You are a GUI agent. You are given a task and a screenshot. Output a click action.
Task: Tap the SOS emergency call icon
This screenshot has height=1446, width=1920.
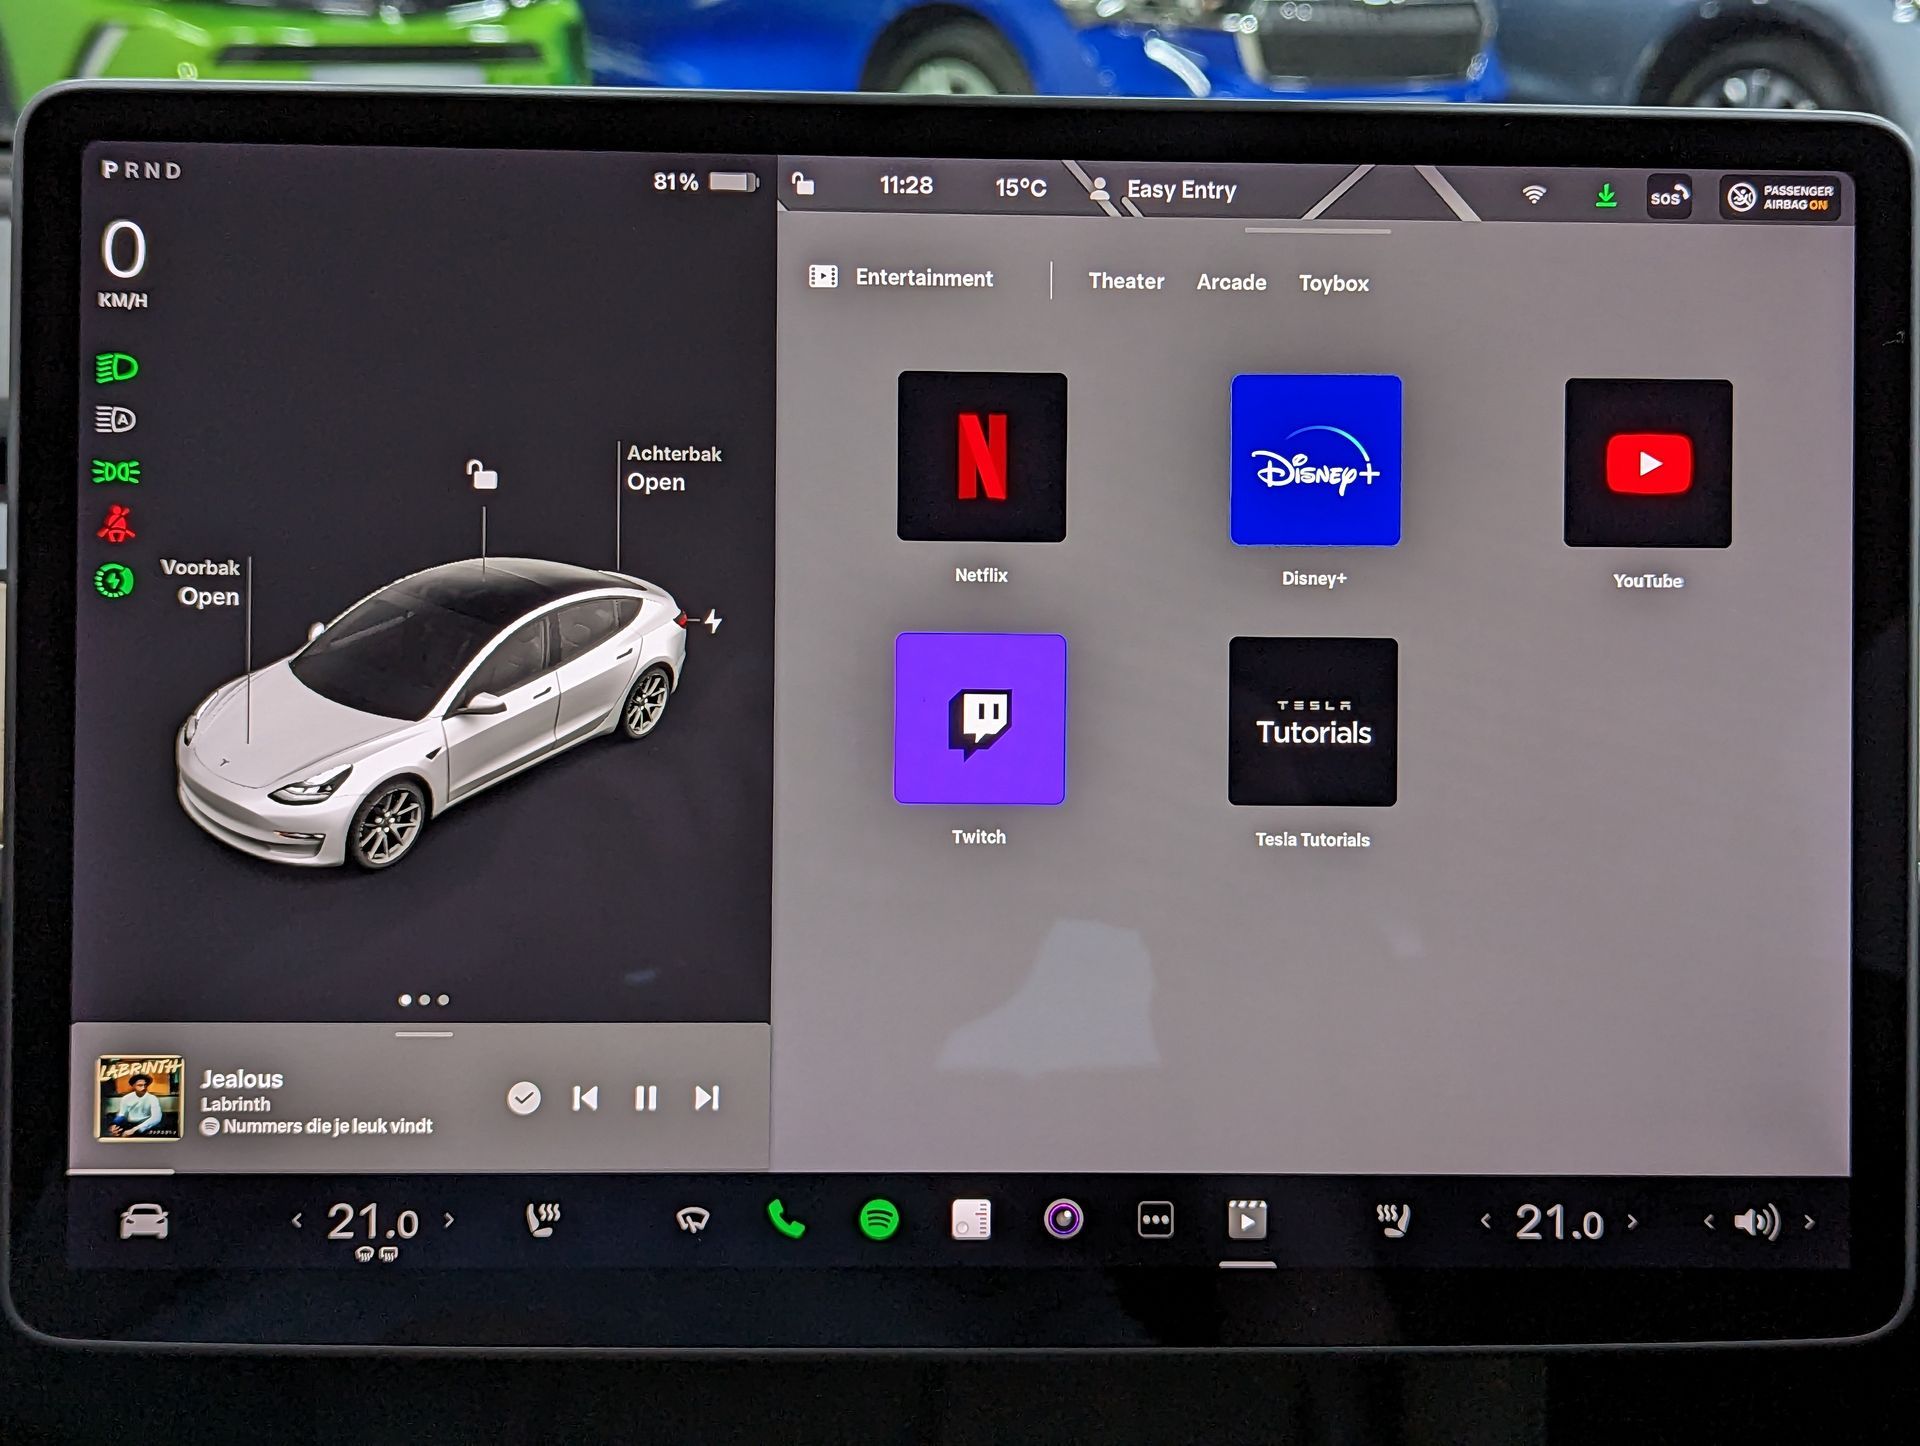pos(1669,196)
